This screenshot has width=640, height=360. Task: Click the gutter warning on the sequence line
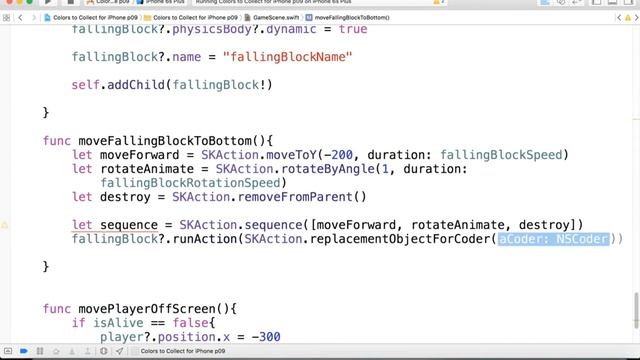[4, 225]
